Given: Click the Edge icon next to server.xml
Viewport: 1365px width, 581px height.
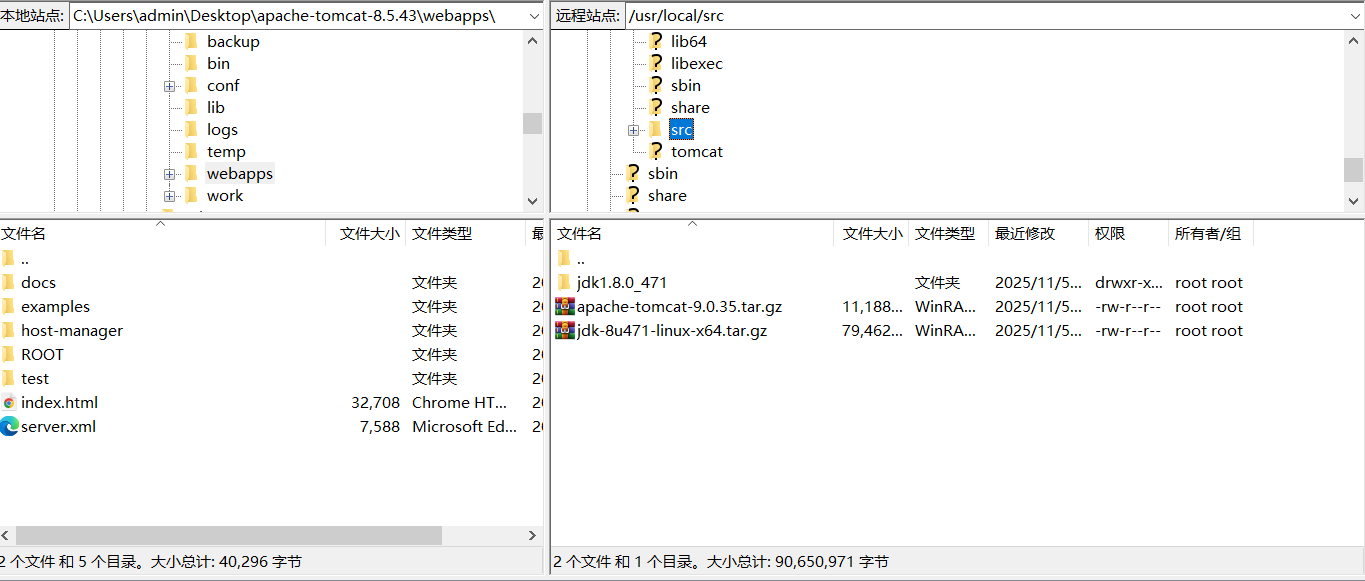Looking at the screenshot, I should pyautogui.click(x=9, y=426).
